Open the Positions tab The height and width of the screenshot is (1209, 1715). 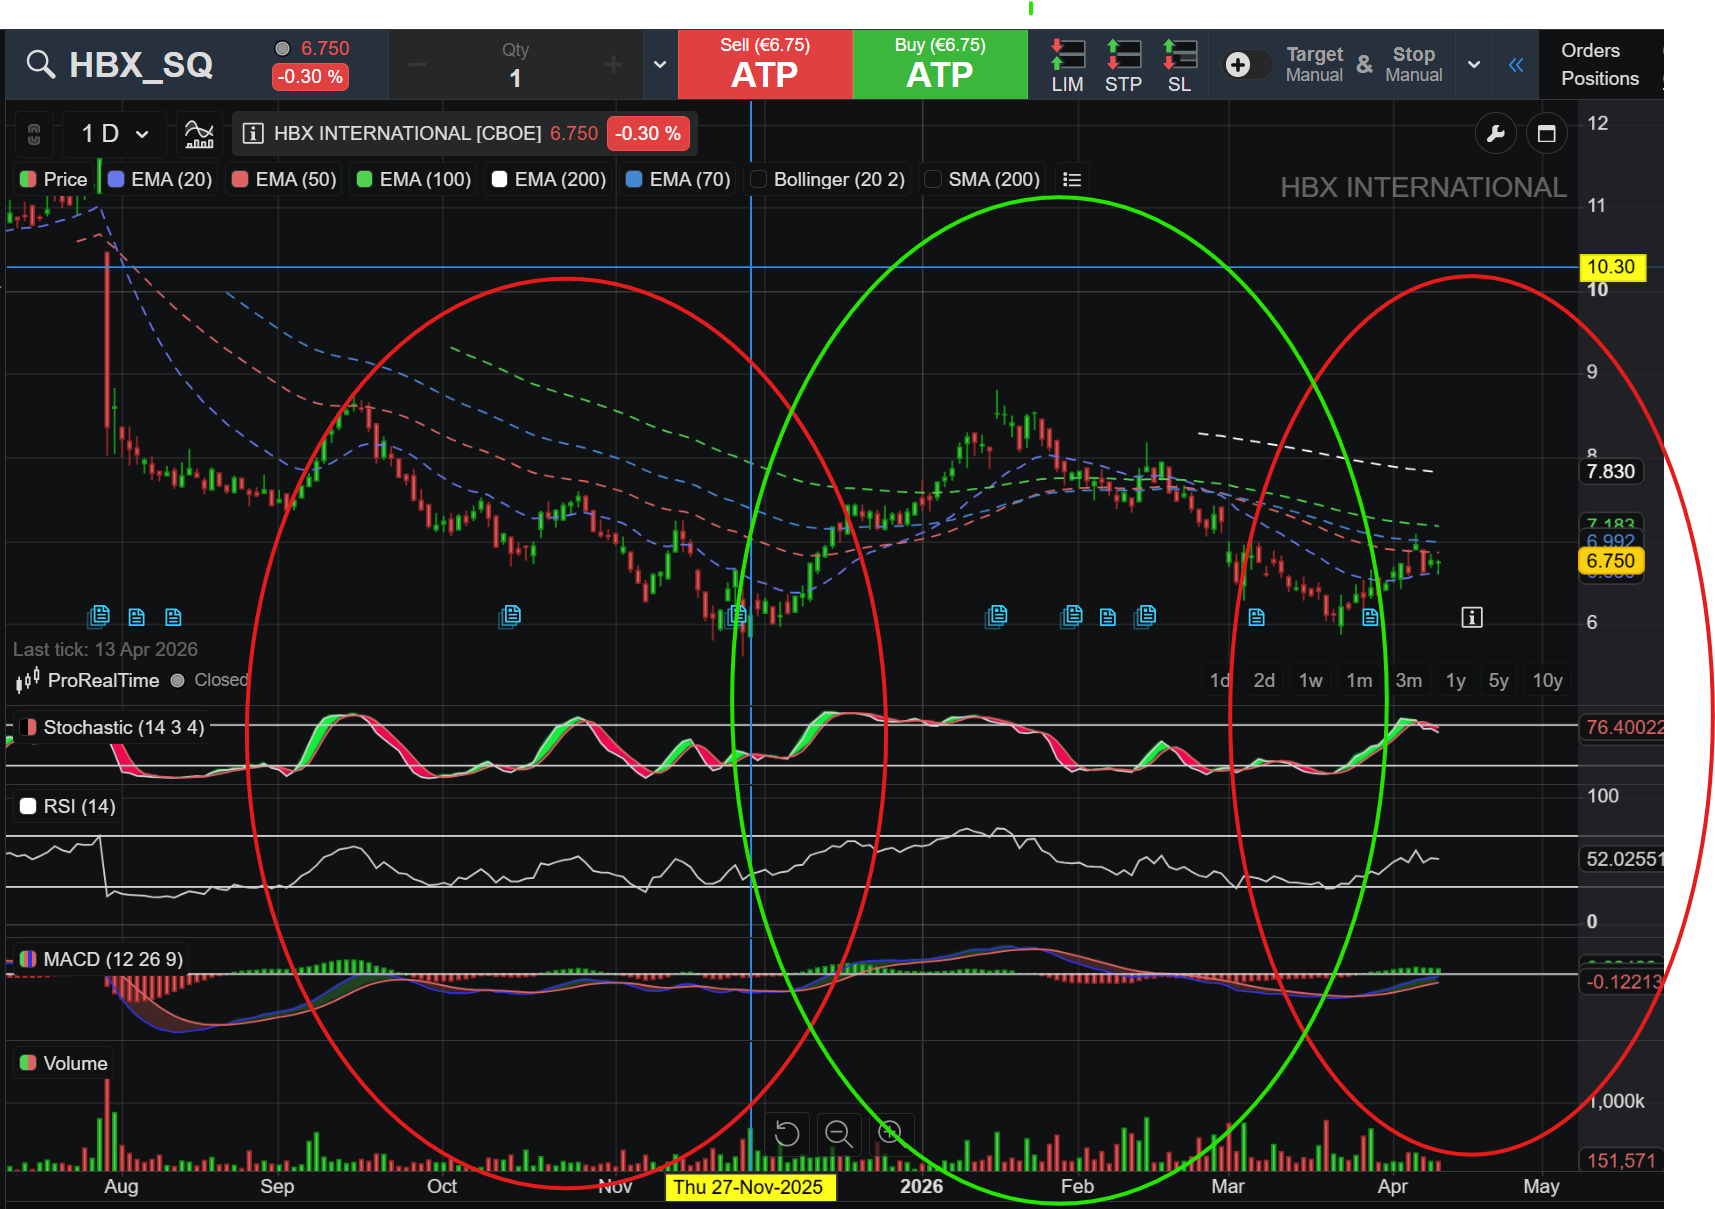click(1600, 78)
